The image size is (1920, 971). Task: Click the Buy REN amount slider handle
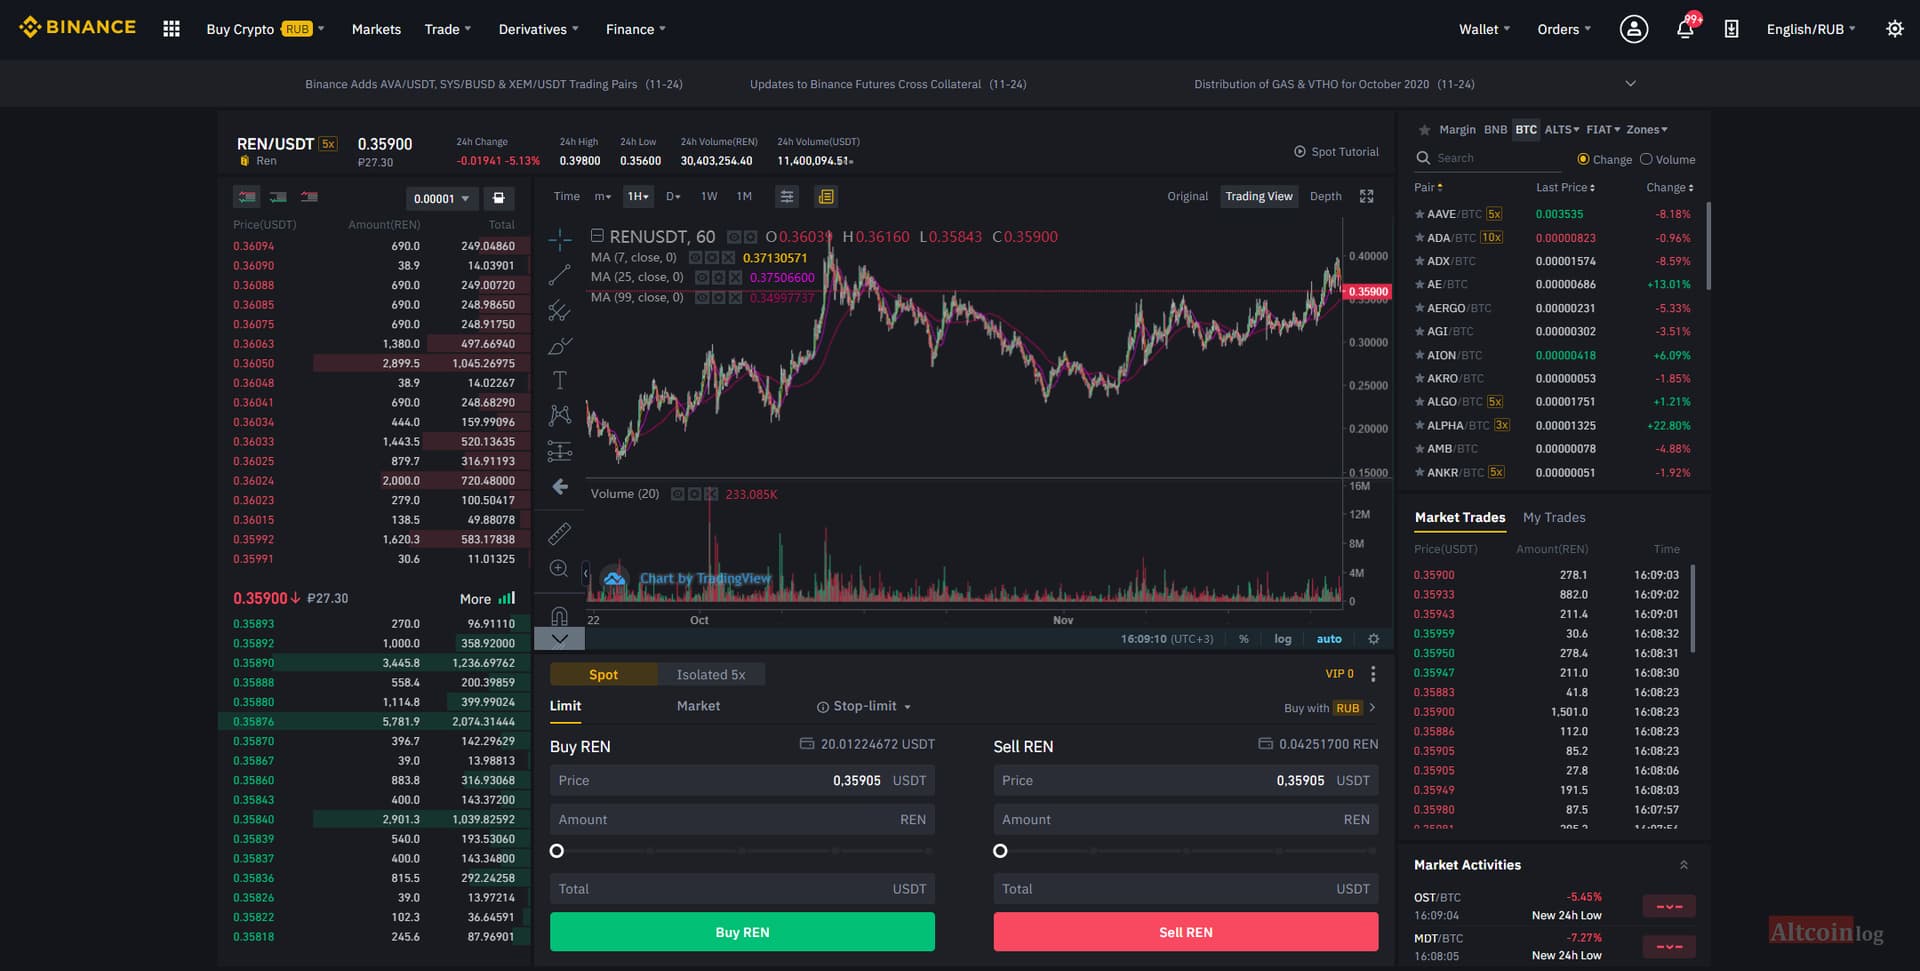(557, 851)
